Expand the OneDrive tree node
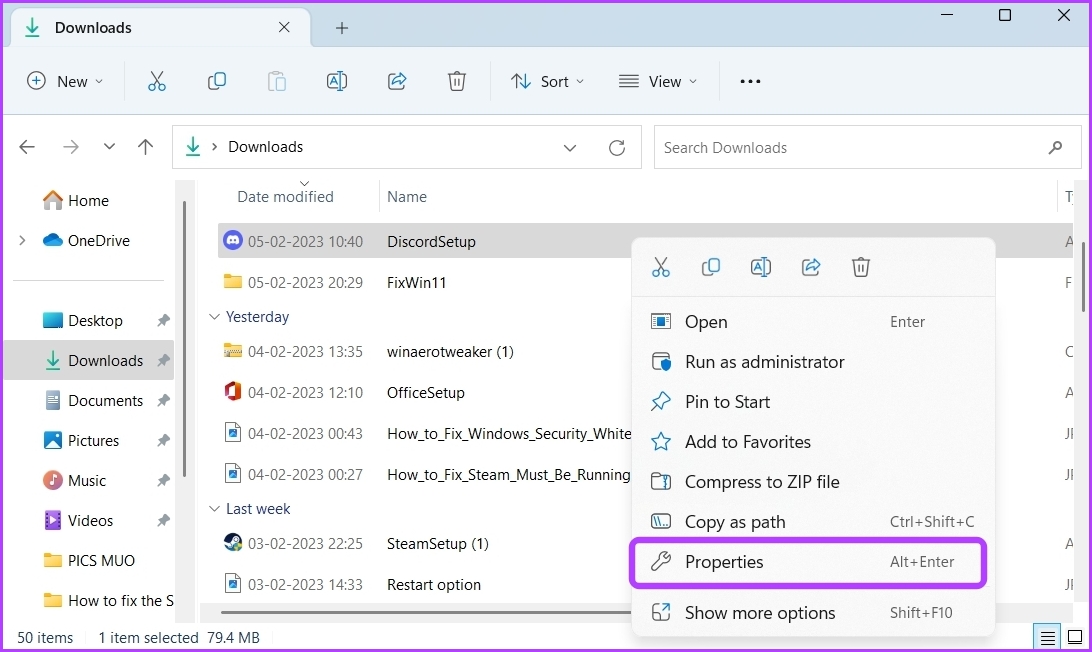Screen dimensions: 1092x652 click(x=22, y=240)
